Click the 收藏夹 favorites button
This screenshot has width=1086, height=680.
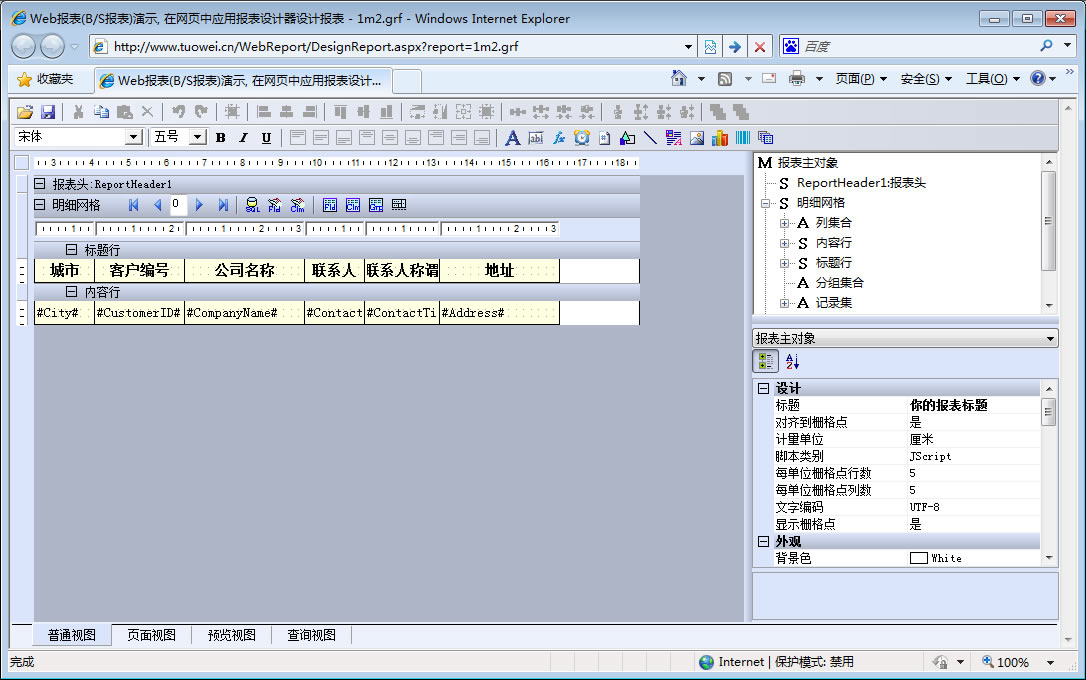coord(45,79)
